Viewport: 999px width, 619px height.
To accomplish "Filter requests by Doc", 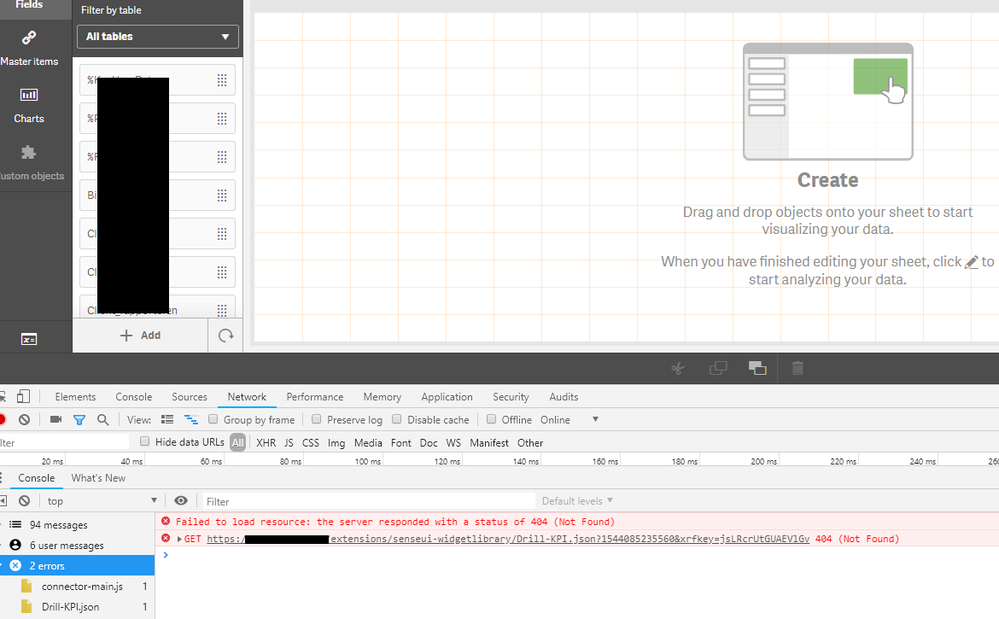I will click(429, 443).
